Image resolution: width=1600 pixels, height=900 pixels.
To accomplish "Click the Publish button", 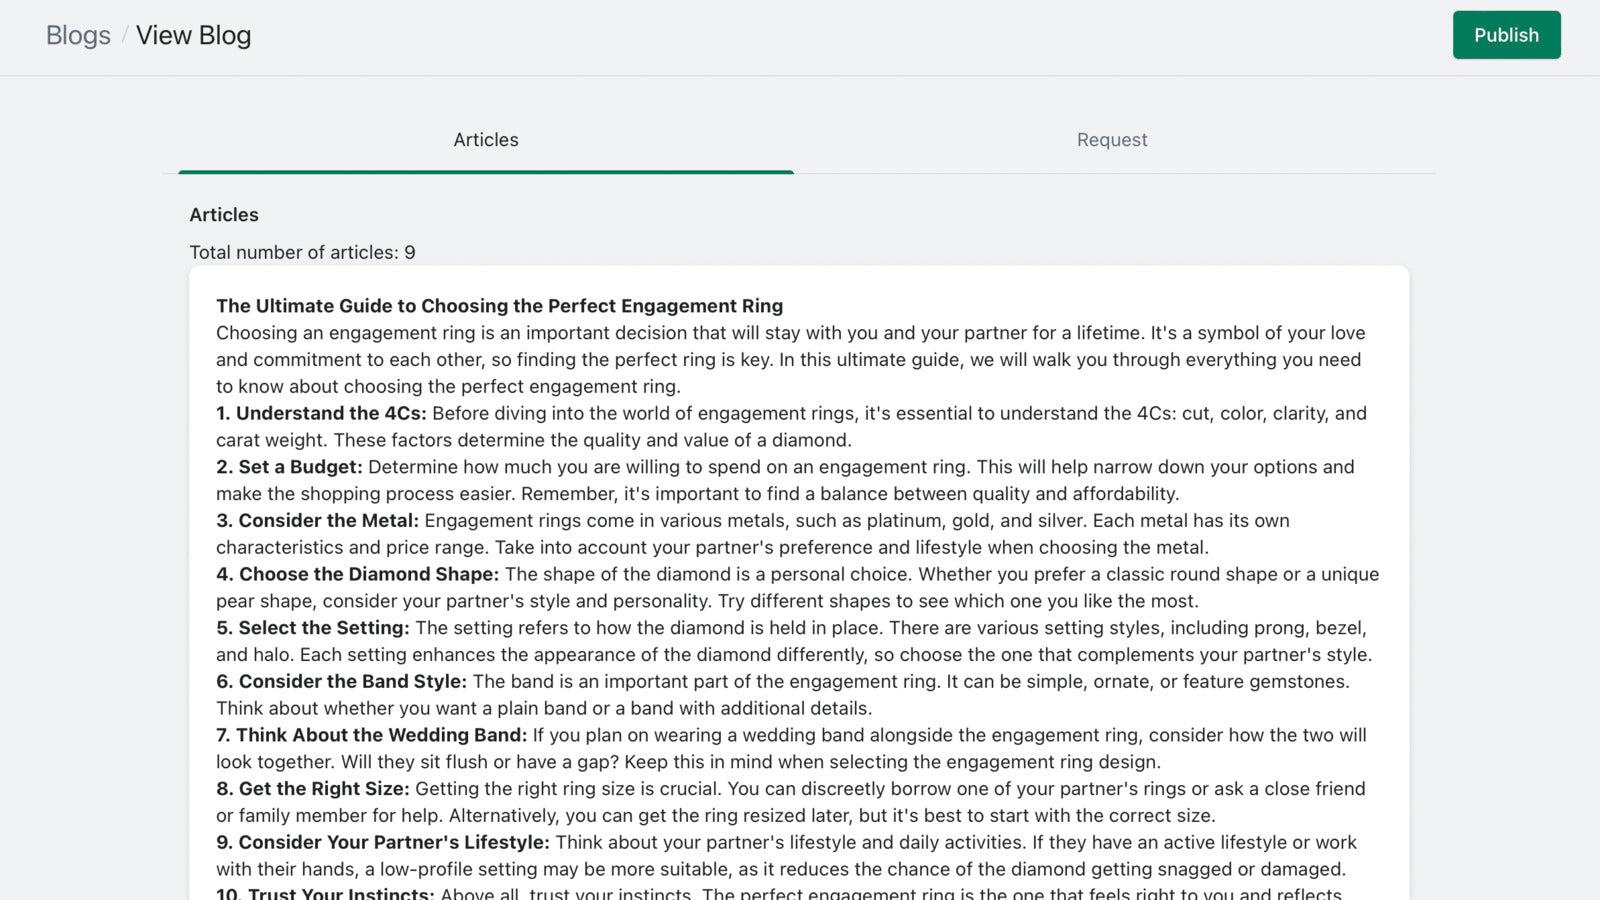I will pyautogui.click(x=1506, y=34).
